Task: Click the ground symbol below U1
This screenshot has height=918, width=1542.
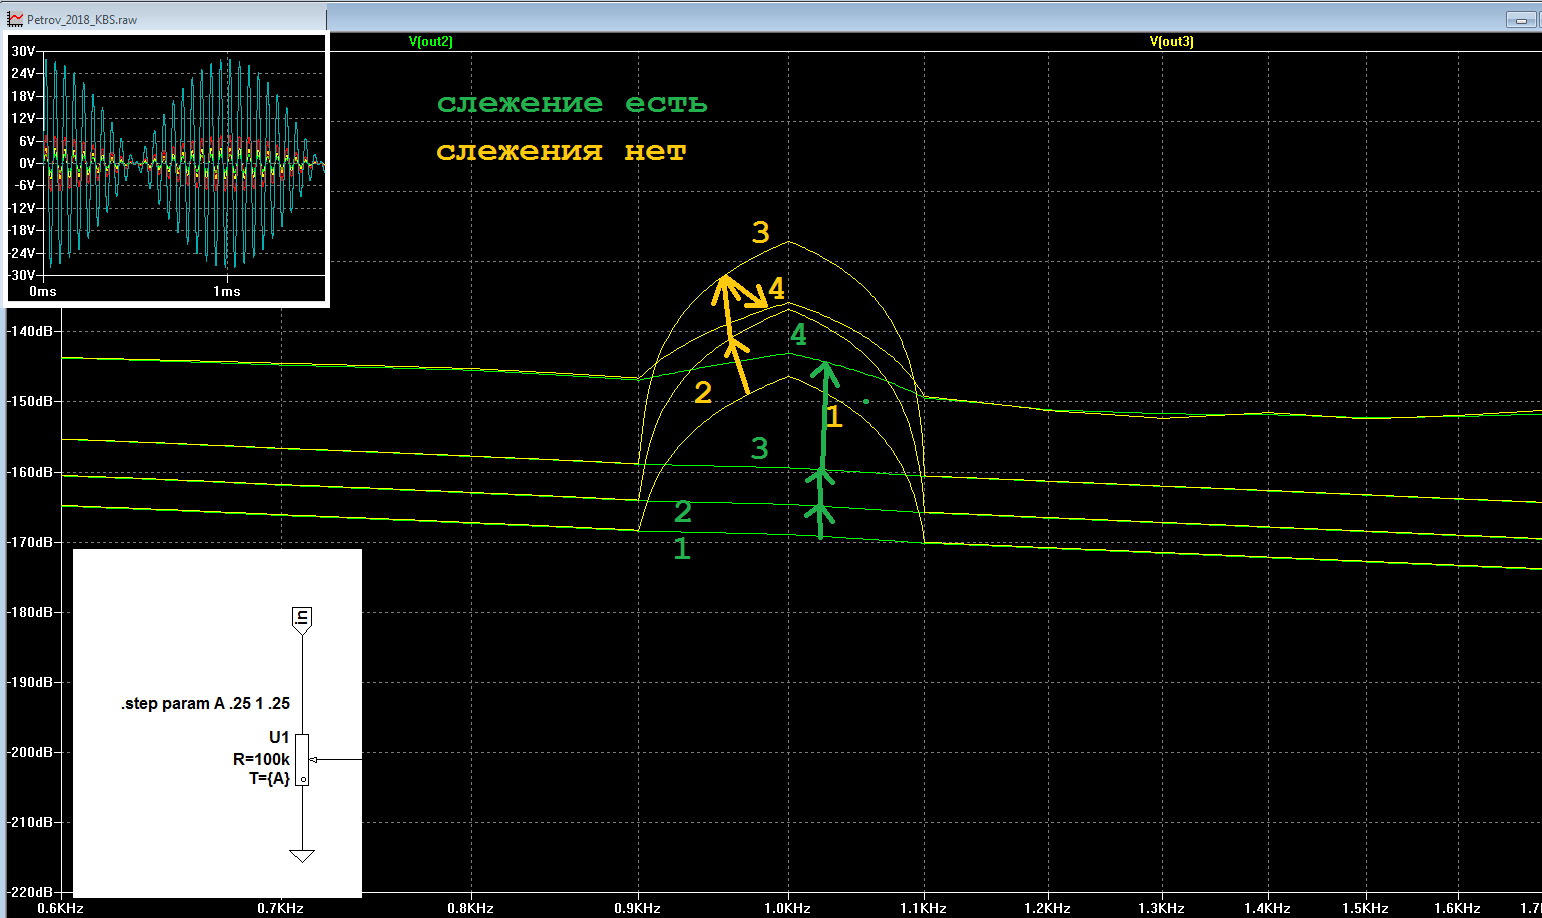Action: (302, 856)
